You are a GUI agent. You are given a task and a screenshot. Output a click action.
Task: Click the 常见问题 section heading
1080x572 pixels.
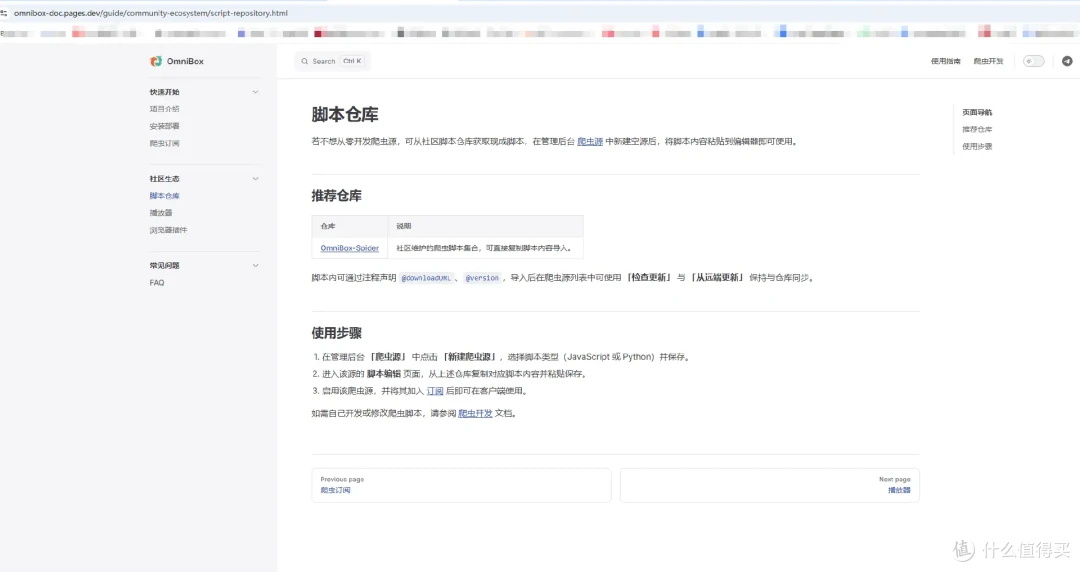(165, 265)
